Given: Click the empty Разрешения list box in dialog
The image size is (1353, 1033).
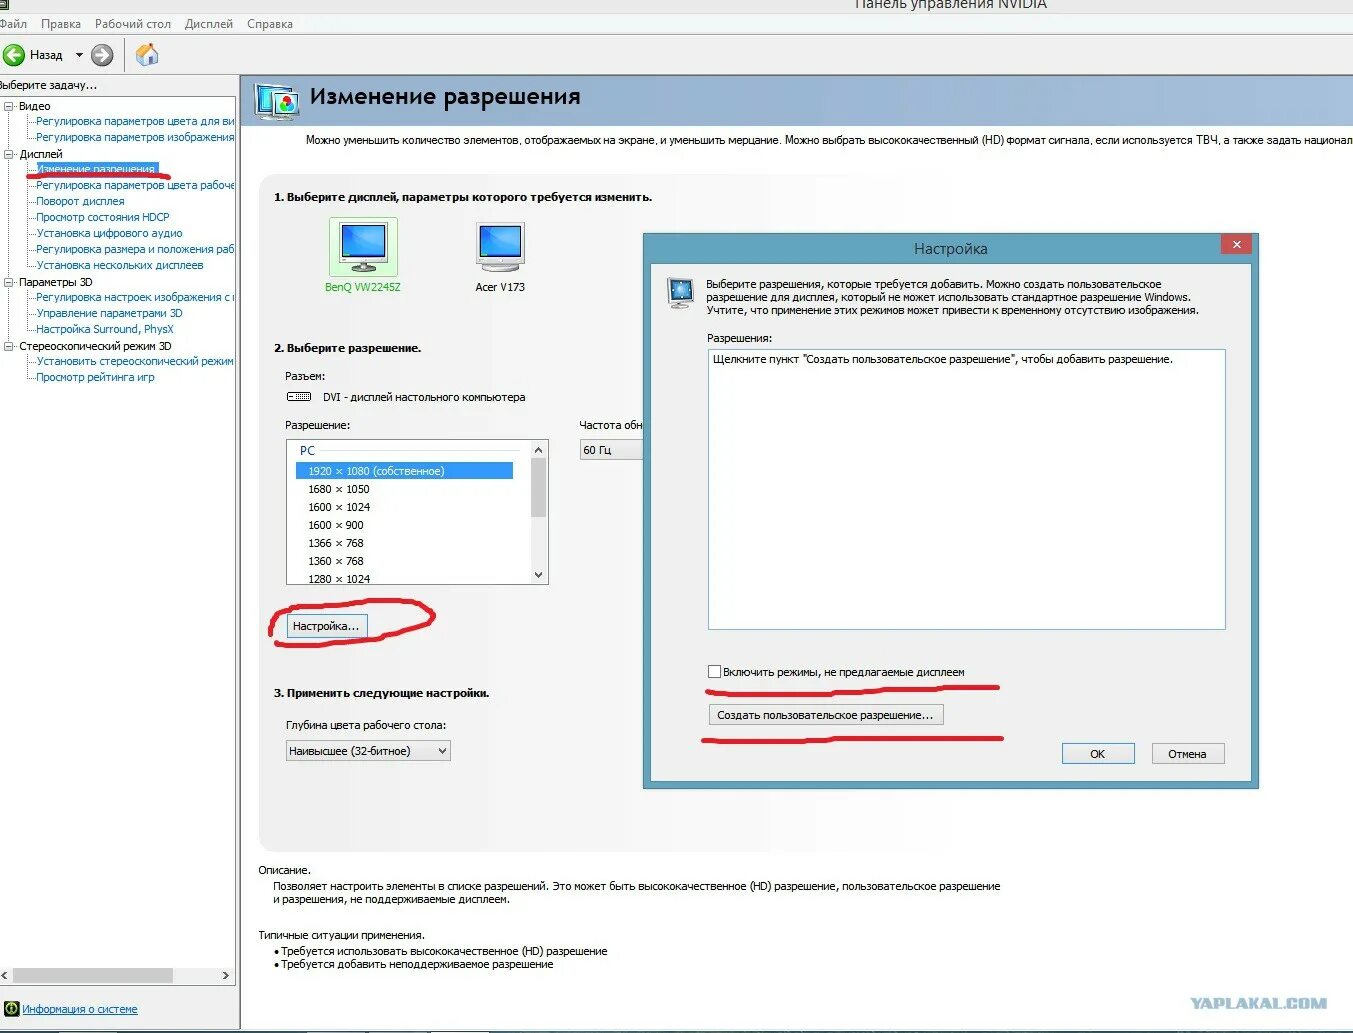Looking at the screenshot, I should click(x=967, y=489).
